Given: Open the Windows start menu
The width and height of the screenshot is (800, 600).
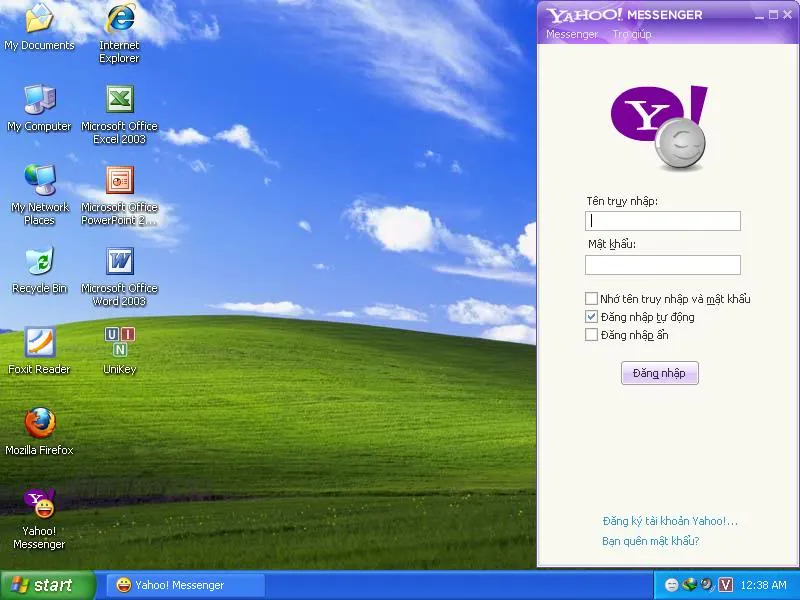Looking at the screenshot, I should pos(48,585).
